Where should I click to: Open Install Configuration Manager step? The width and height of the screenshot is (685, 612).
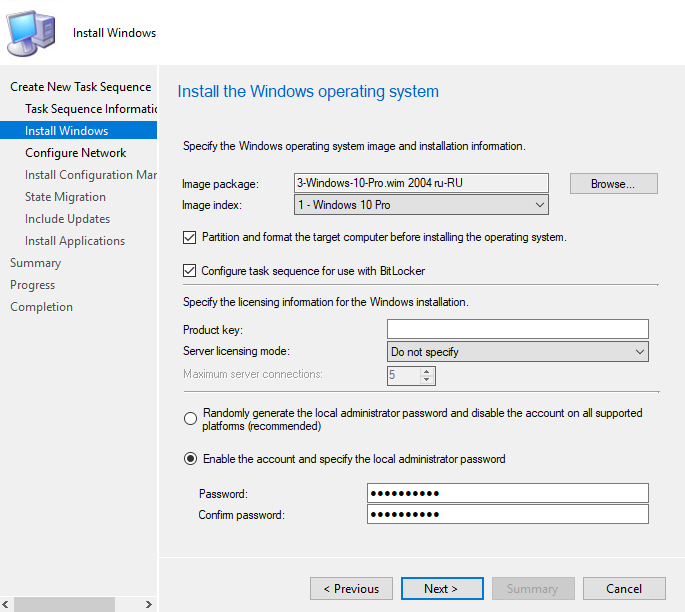(x=91, y=175)
